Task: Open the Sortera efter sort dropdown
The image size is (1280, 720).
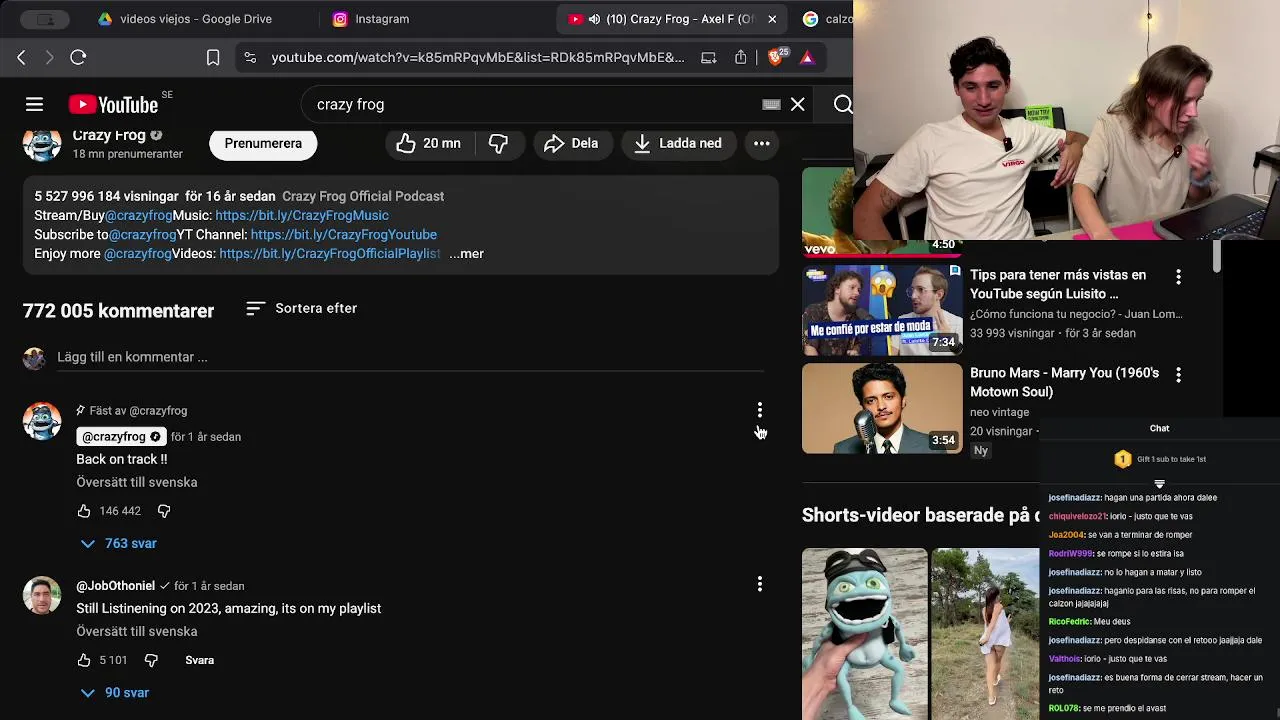Action: click(x=301, y=308)
